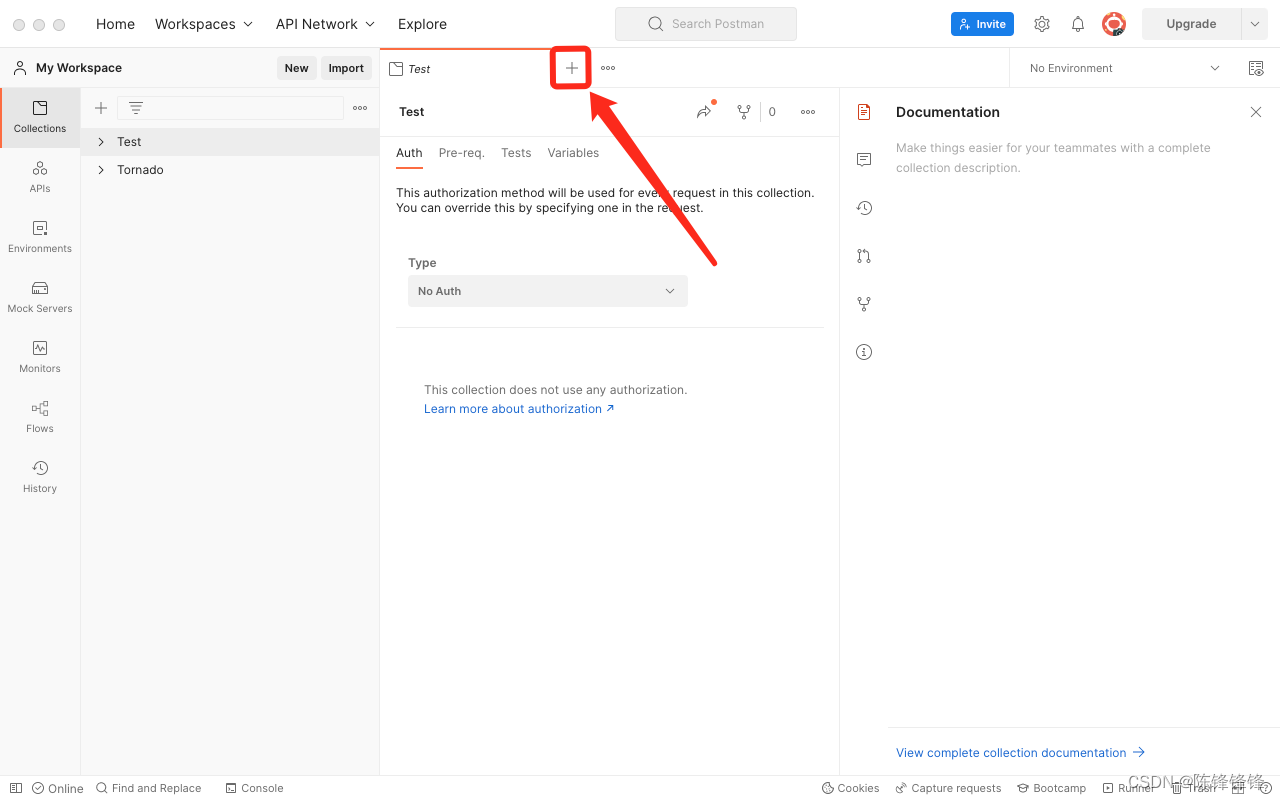This screenshot has width=1280, height=800.
Task: Go to Environments in the sidebar
Action: [x=40, y=237]
